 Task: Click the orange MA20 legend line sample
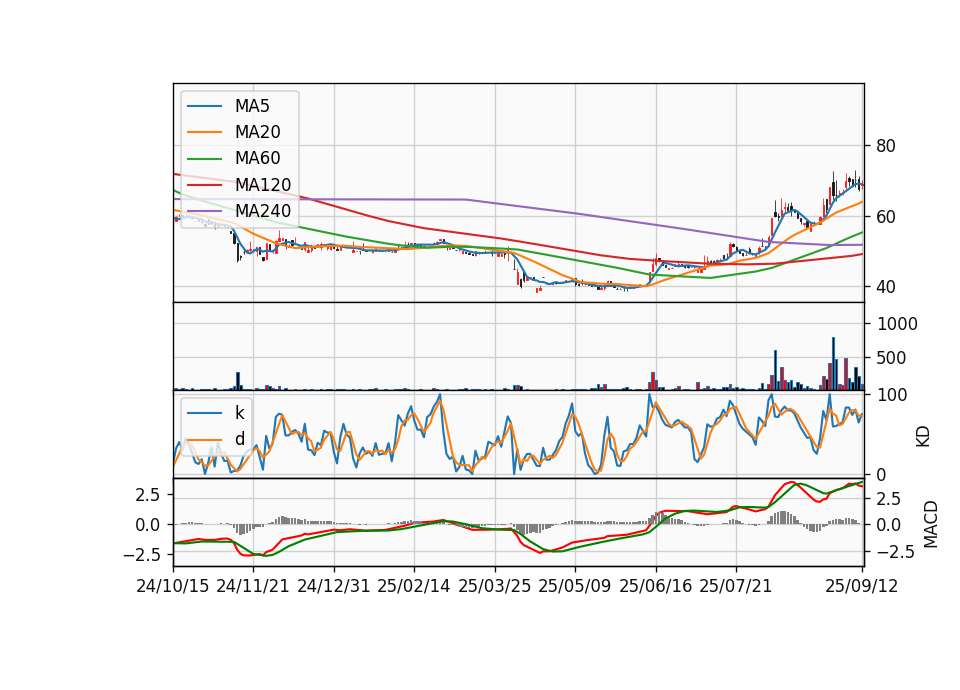(x=204, y=132)
